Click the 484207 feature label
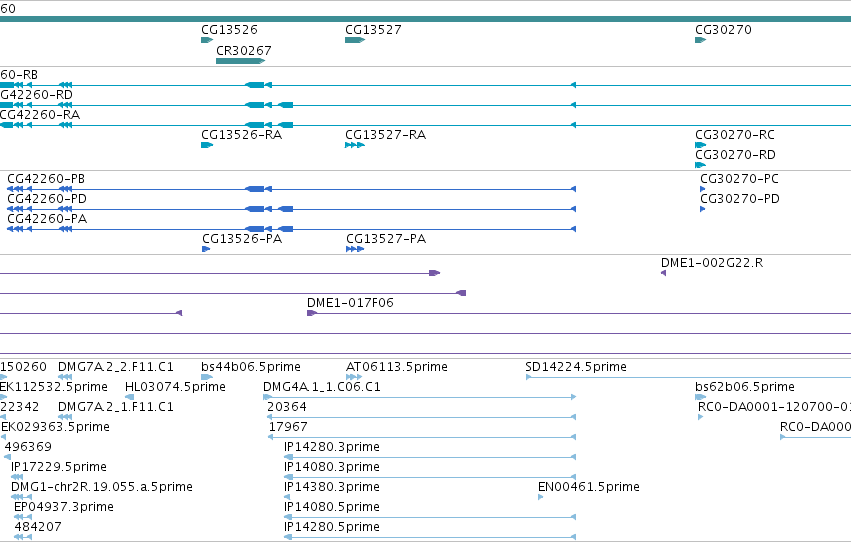The width and height of the screenshot is (851, 542). point(38,527)
